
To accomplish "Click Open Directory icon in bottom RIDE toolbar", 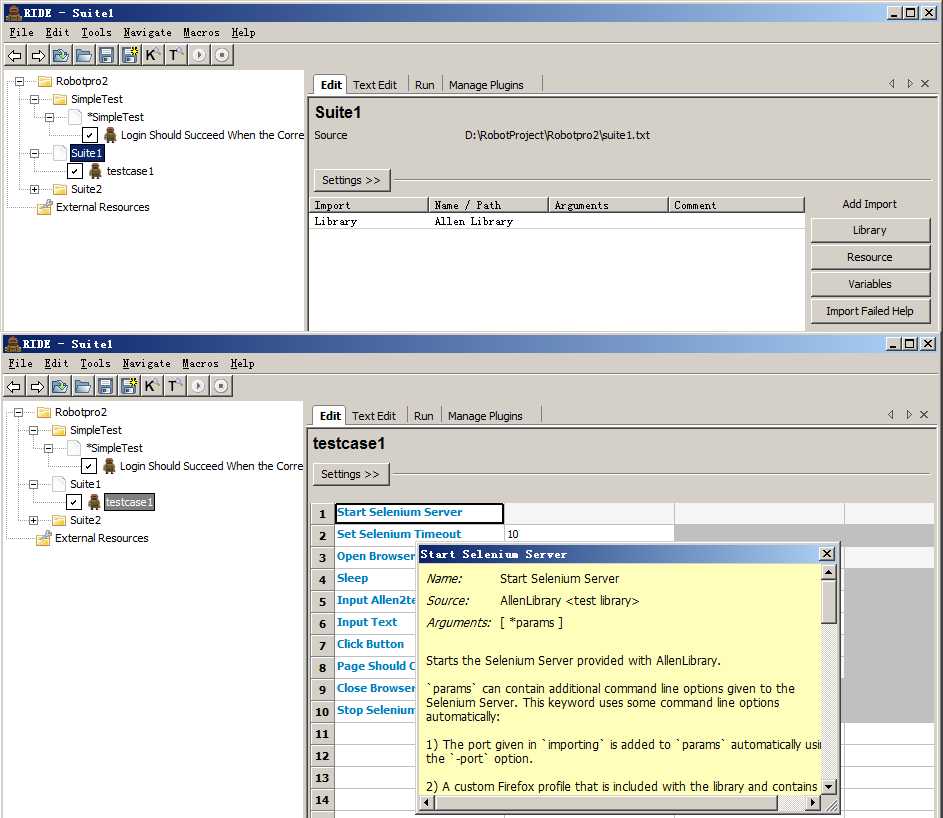I will tap(82, 387).
